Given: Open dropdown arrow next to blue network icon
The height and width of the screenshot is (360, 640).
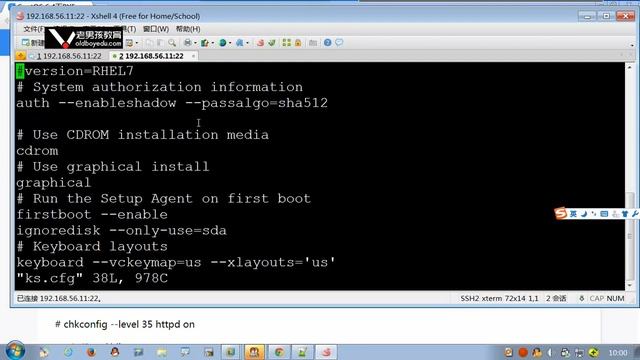Looking at the screenshot, I should point(247,43).
